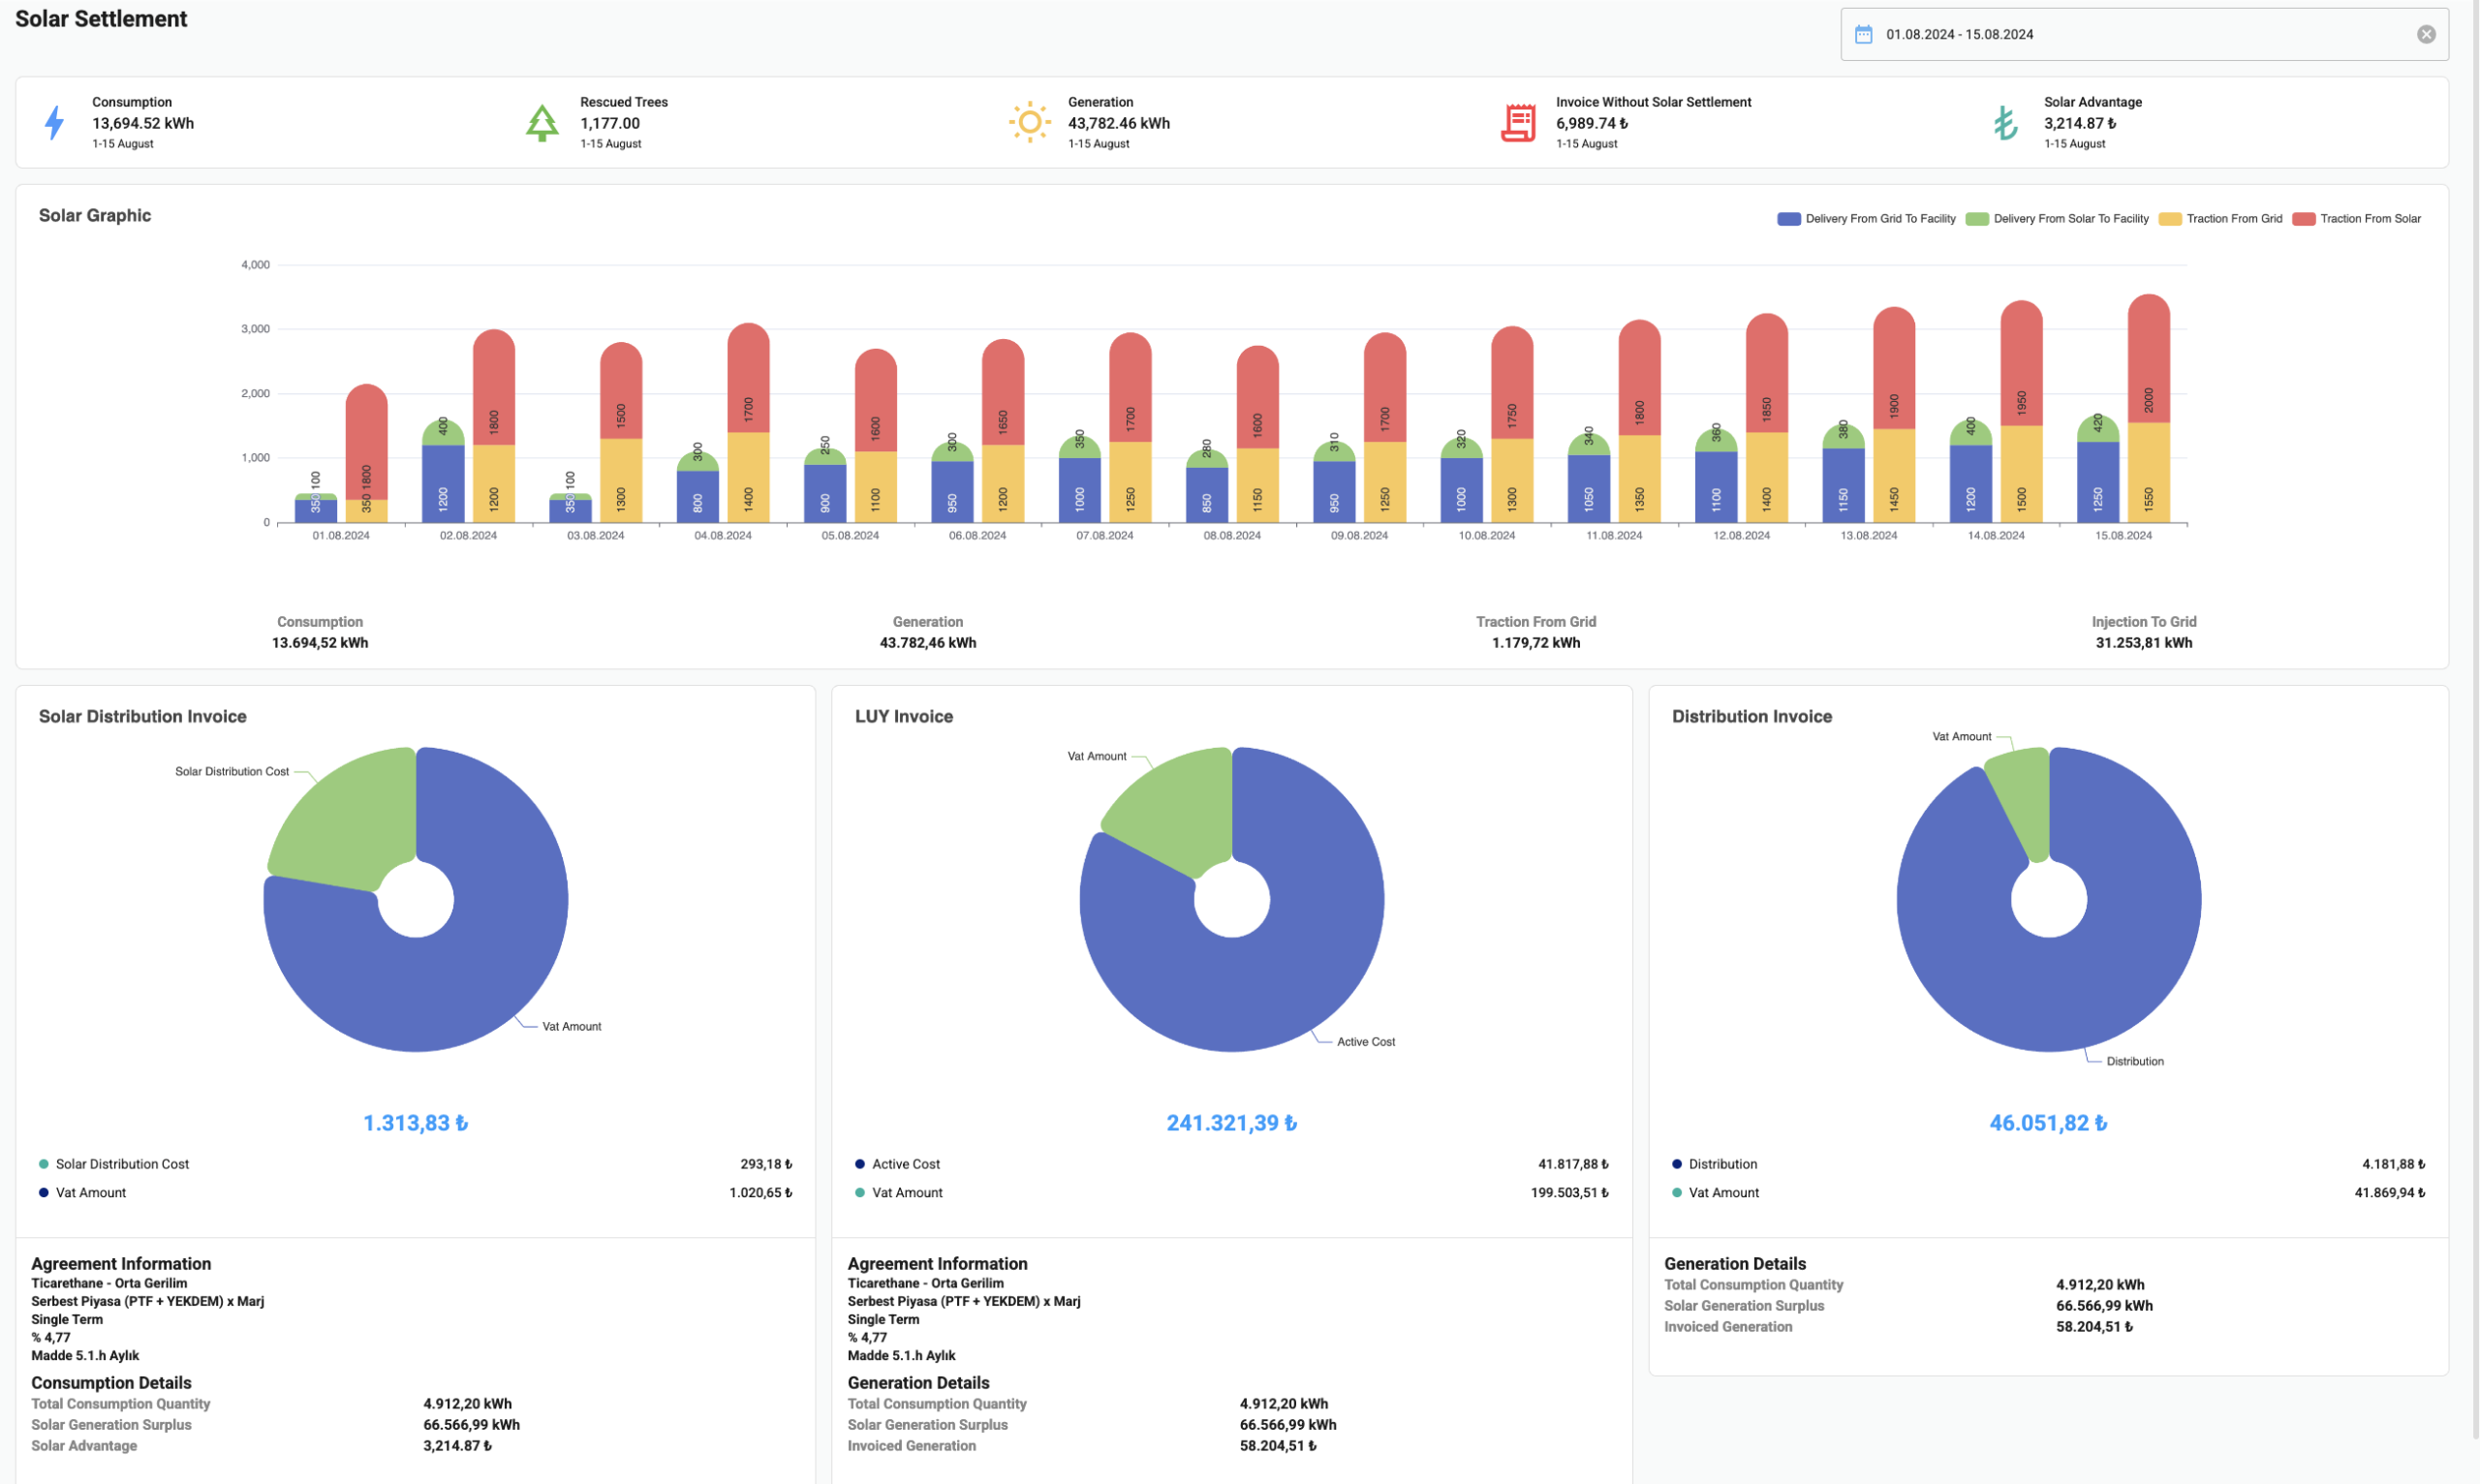Click the red invoice receipt icon
This screenshot has height=1484, width=2480.
click(x=1518, y=122)
